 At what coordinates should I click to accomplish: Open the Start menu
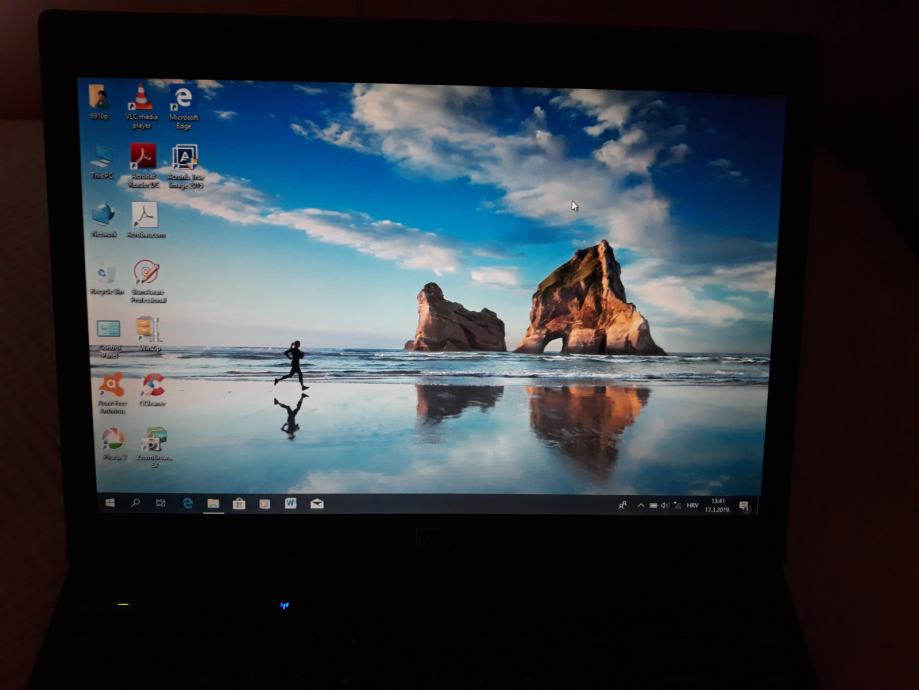tap(110, 503)
